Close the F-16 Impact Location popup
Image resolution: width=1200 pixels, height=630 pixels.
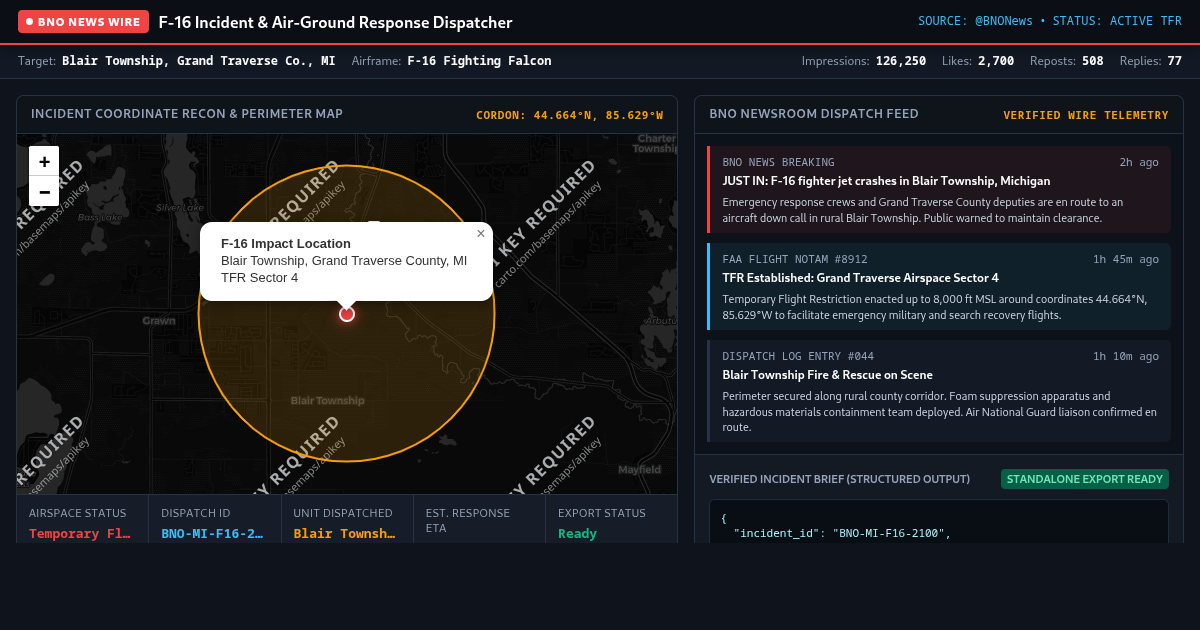point(480,234)
